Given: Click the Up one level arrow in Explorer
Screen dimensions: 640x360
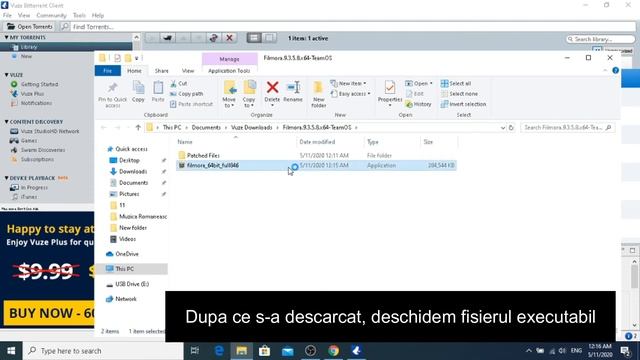Looking at the screenshot, I should coord(138,127).
